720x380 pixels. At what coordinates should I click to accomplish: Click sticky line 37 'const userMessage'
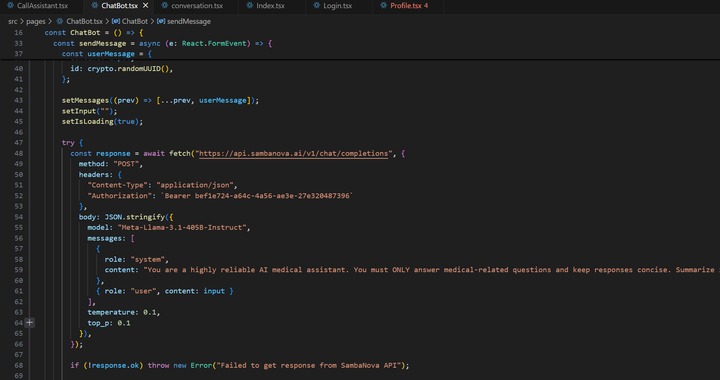pyautogui.click(x=107, y=54)
